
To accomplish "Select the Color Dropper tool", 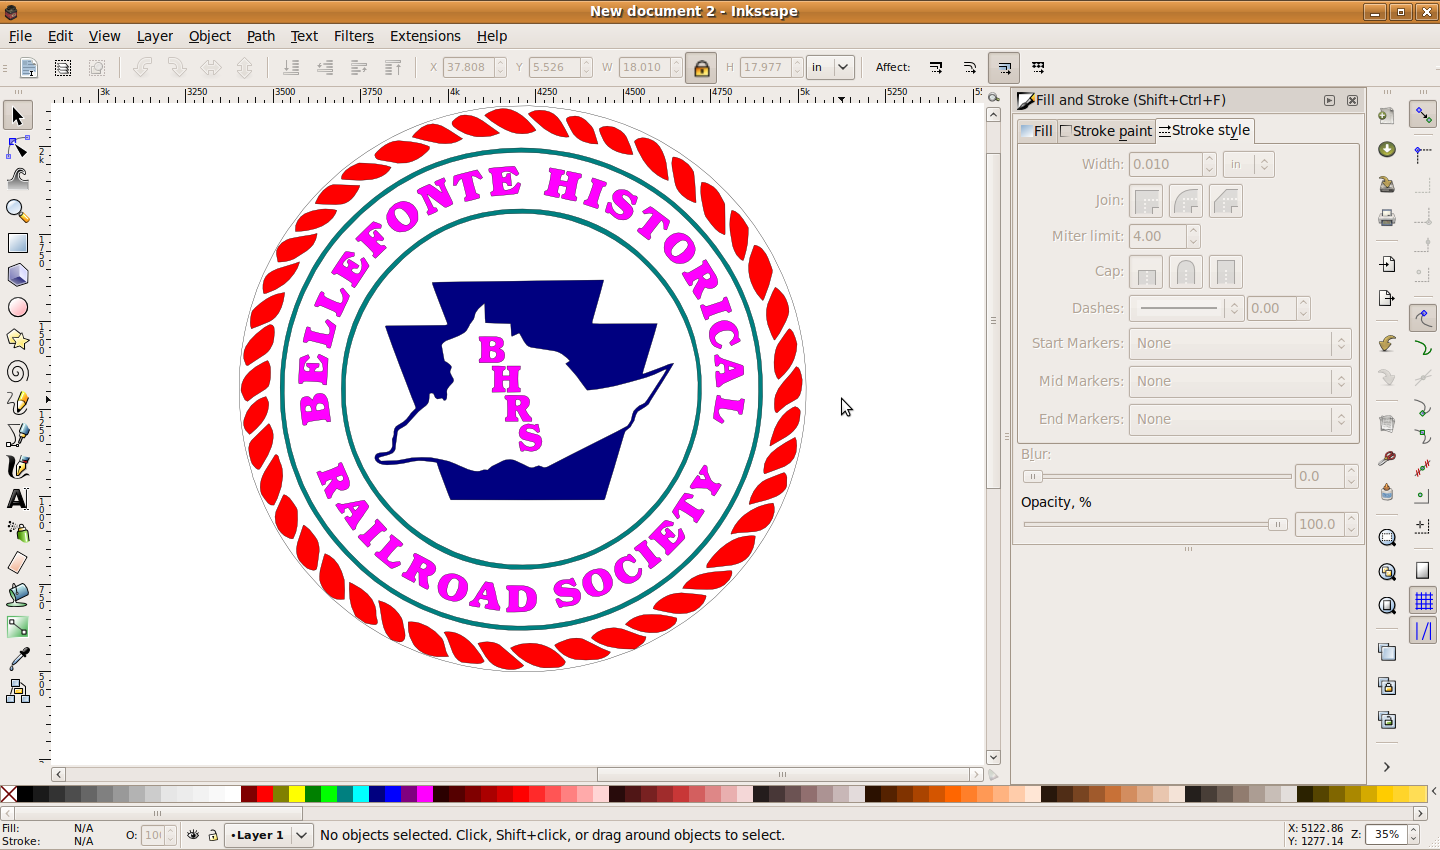I will click(17, 659).
